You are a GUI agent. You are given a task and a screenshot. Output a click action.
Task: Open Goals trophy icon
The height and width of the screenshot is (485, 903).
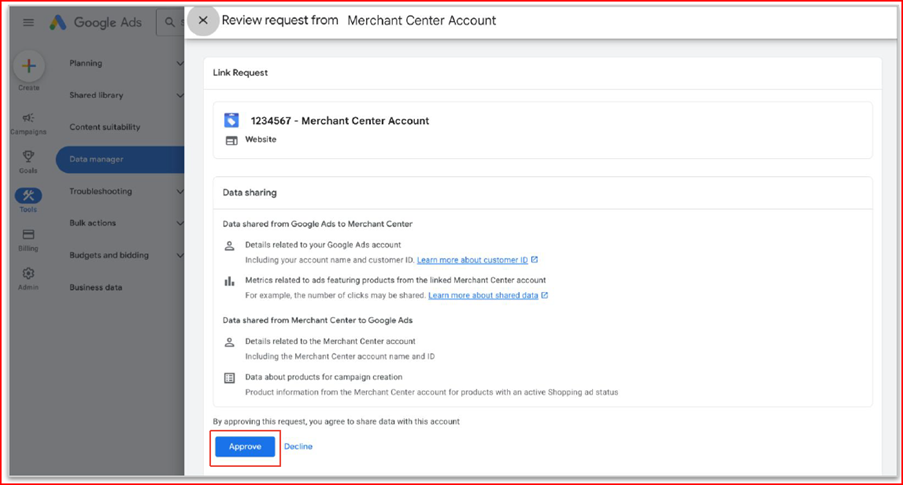28,160
